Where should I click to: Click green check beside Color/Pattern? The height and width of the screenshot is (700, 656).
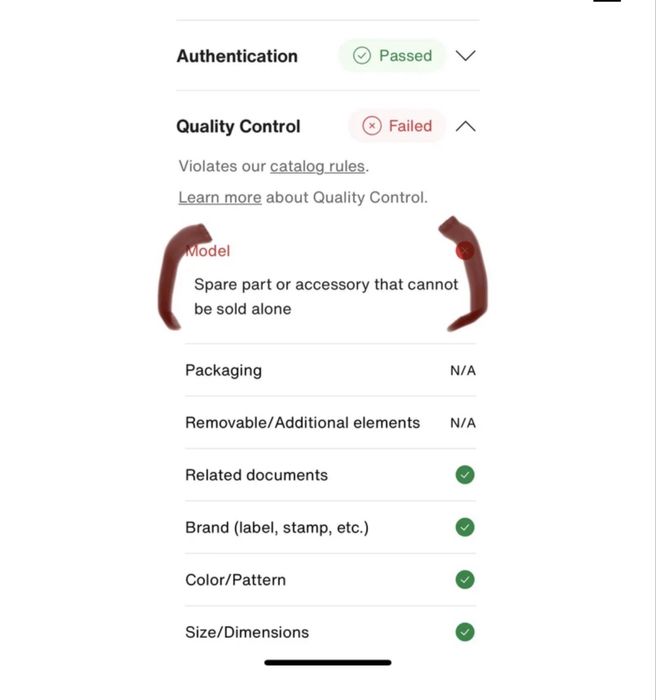coord(464,580)
